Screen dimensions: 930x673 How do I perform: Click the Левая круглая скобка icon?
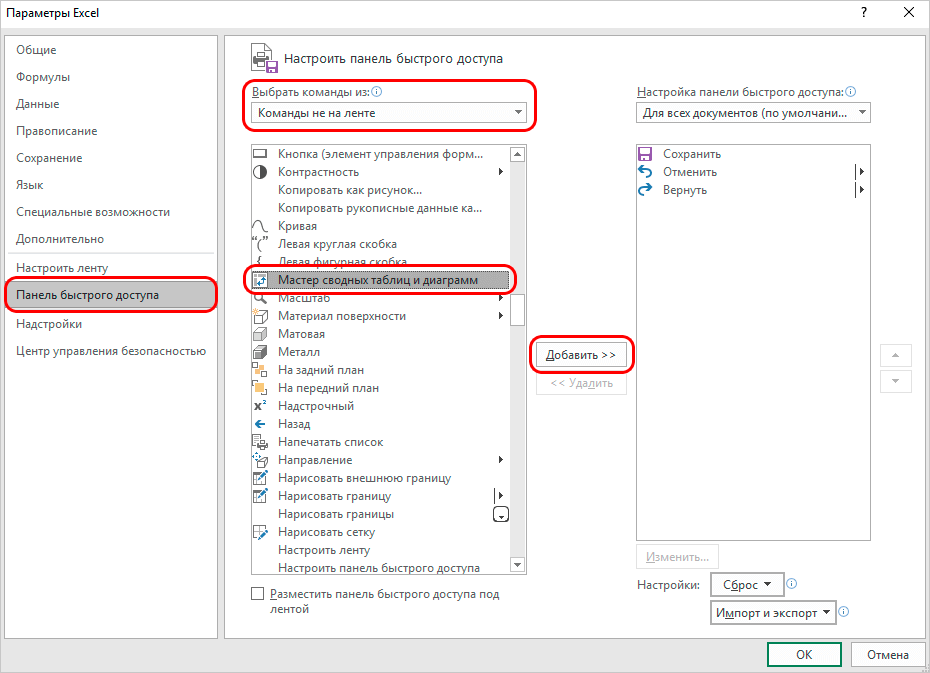pyautogui.click(x=260, y=244)
